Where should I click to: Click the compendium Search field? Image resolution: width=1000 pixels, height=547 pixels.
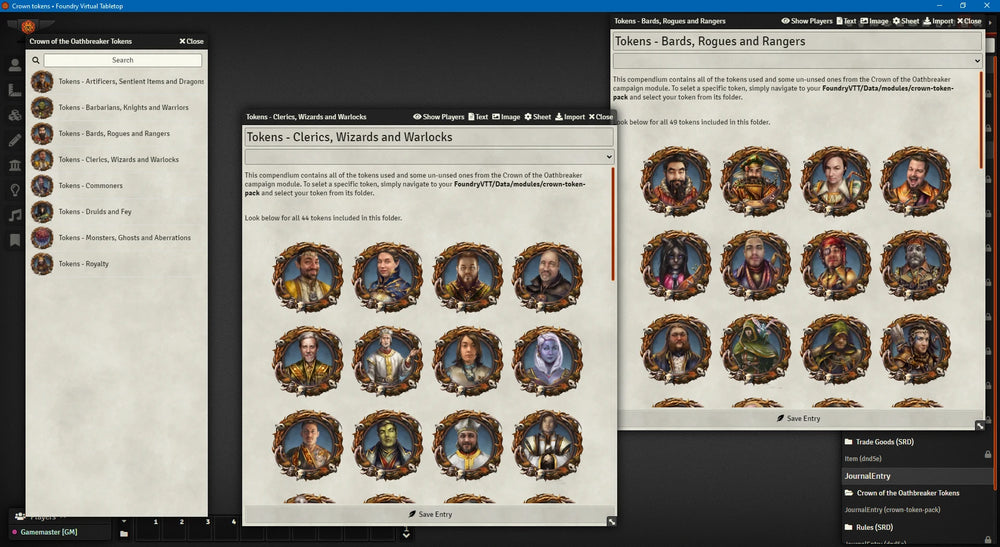pyautogui.click(x=123, y=60)
